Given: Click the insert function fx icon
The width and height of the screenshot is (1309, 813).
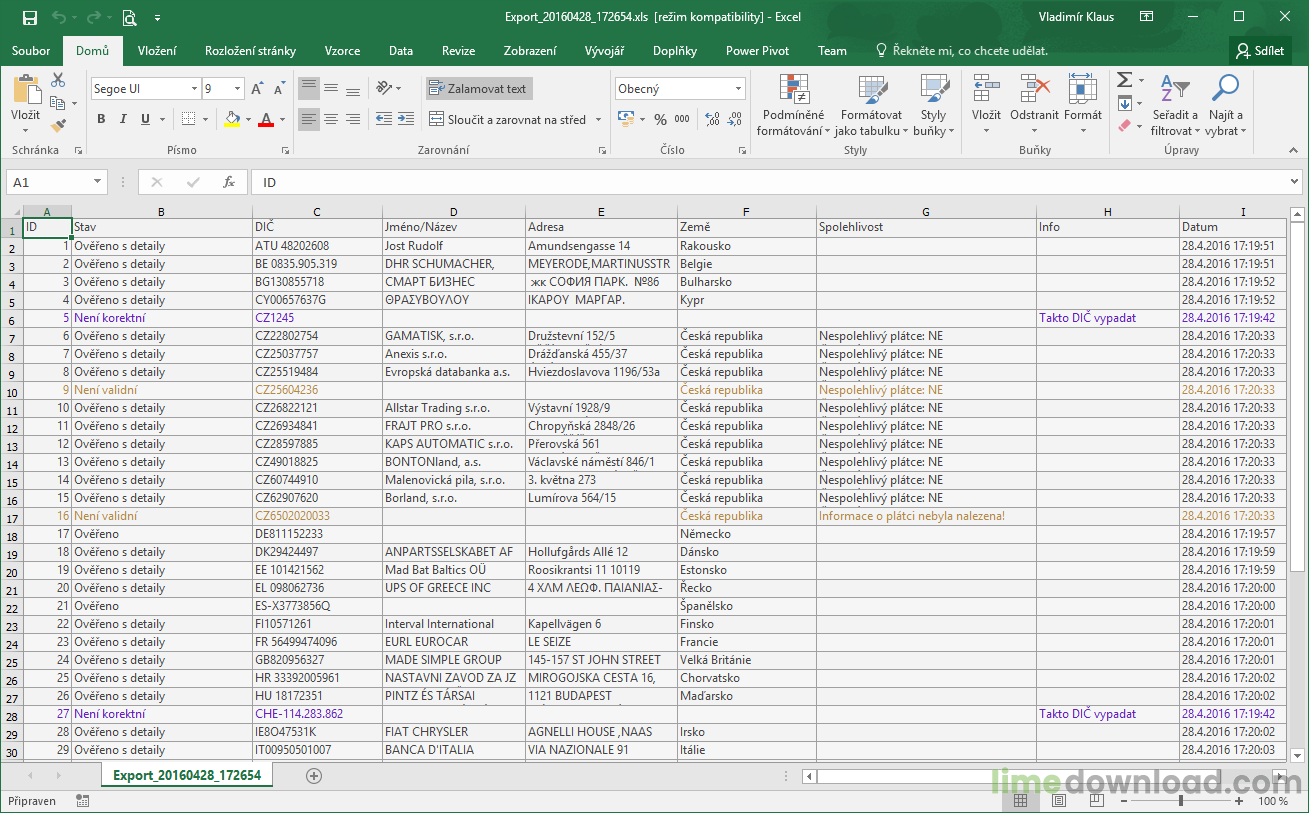Looking at the screenshot, I should (229, 182).
